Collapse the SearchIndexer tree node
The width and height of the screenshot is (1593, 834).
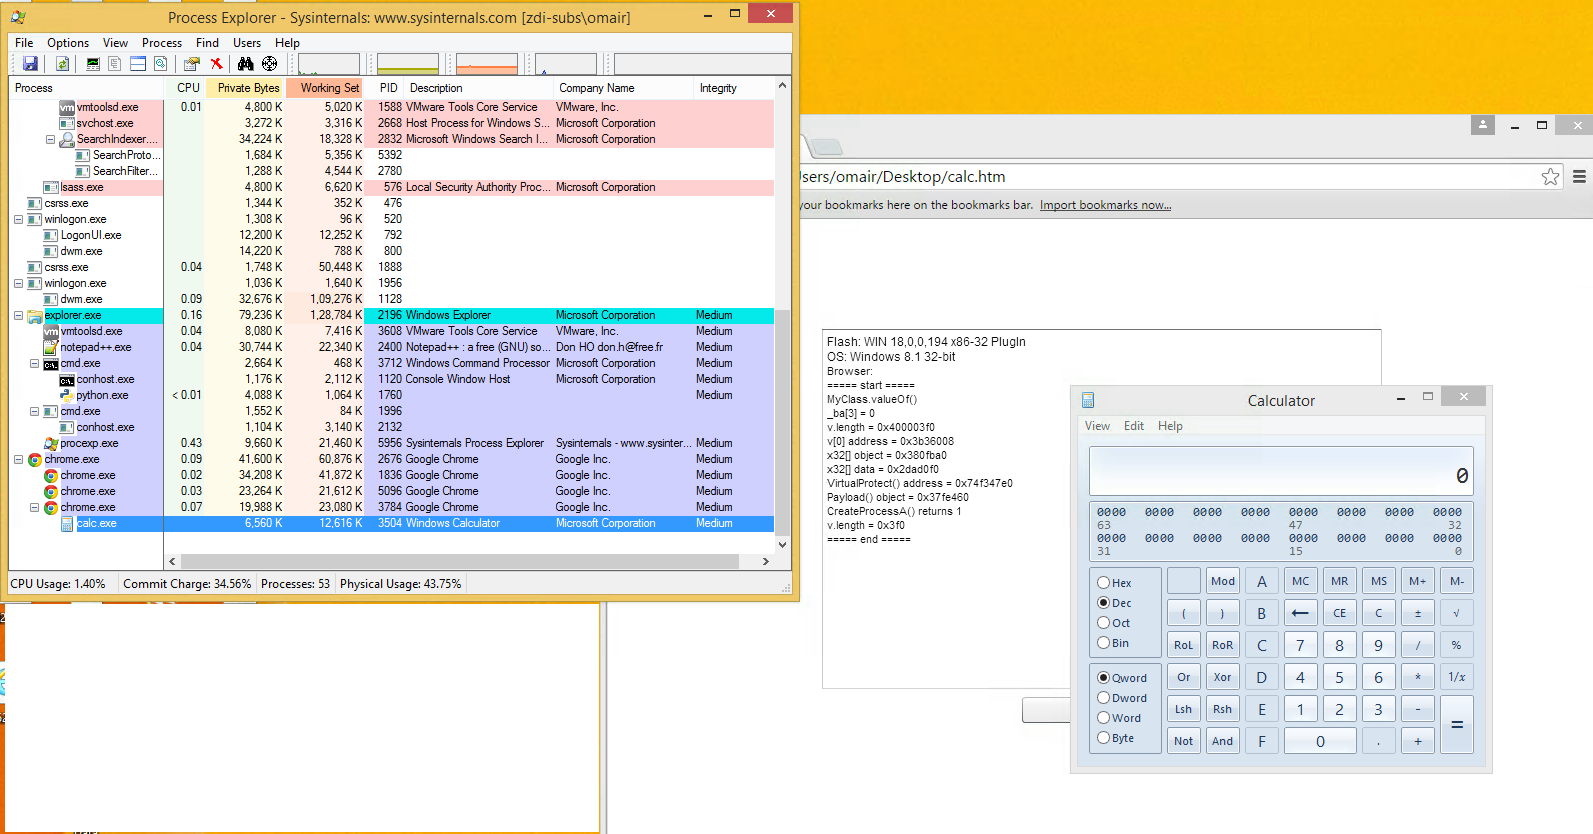pyautogui.click(x=50, y=139)
